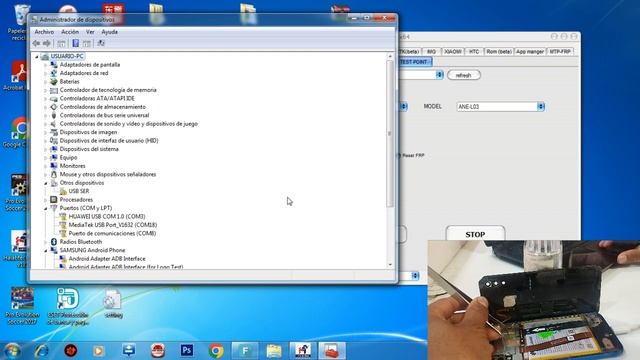Click the scrollbar down arrow in Device Manager

[390, 264]
